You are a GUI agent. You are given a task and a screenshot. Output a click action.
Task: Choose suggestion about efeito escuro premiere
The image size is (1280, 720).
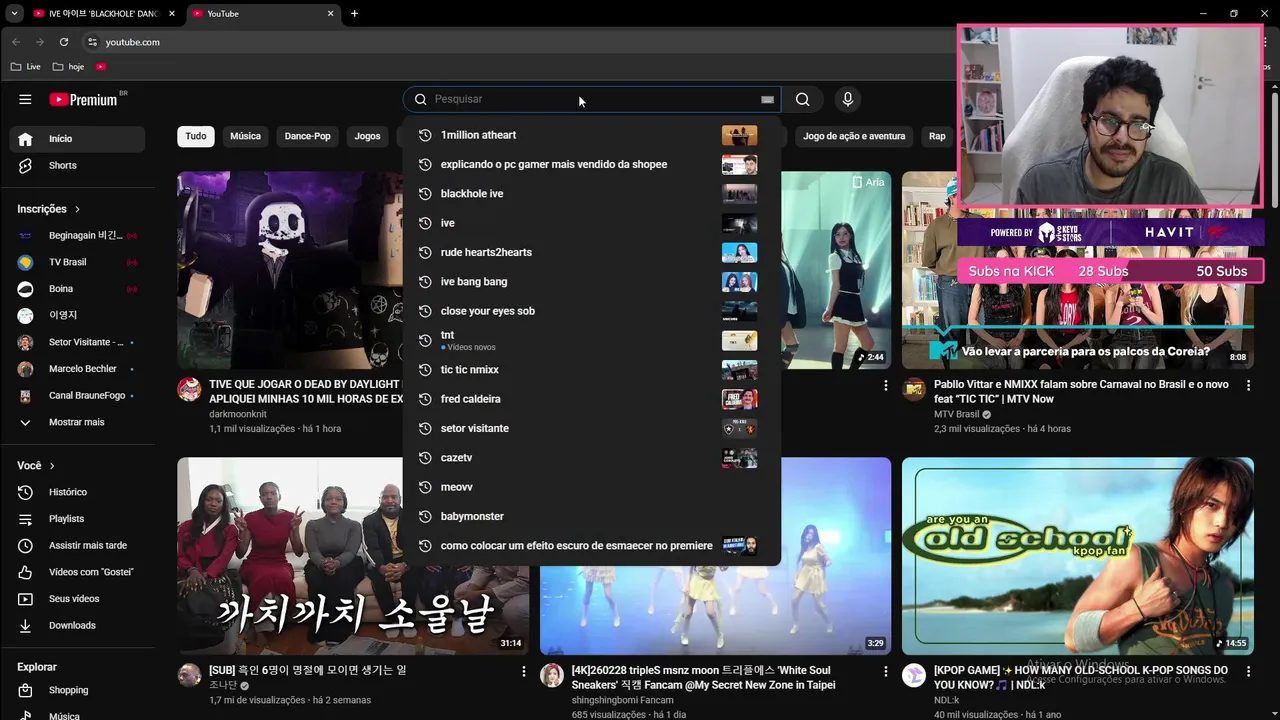591,546
